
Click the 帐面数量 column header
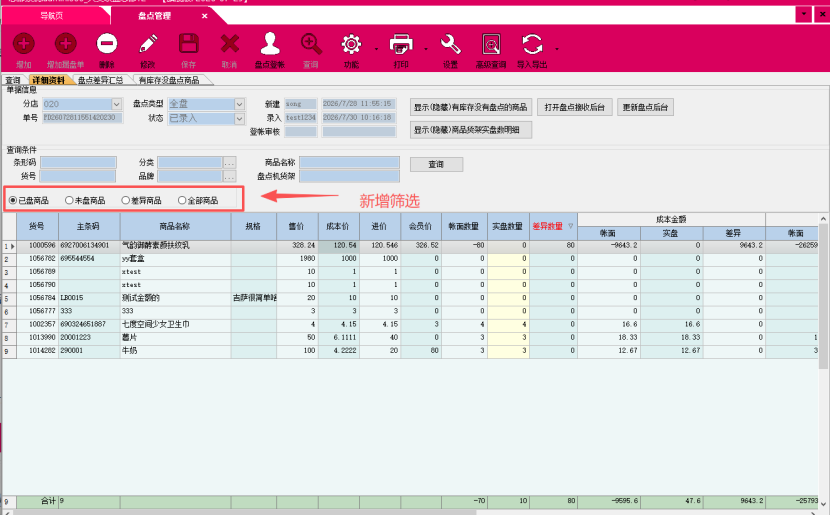(464, 227)
